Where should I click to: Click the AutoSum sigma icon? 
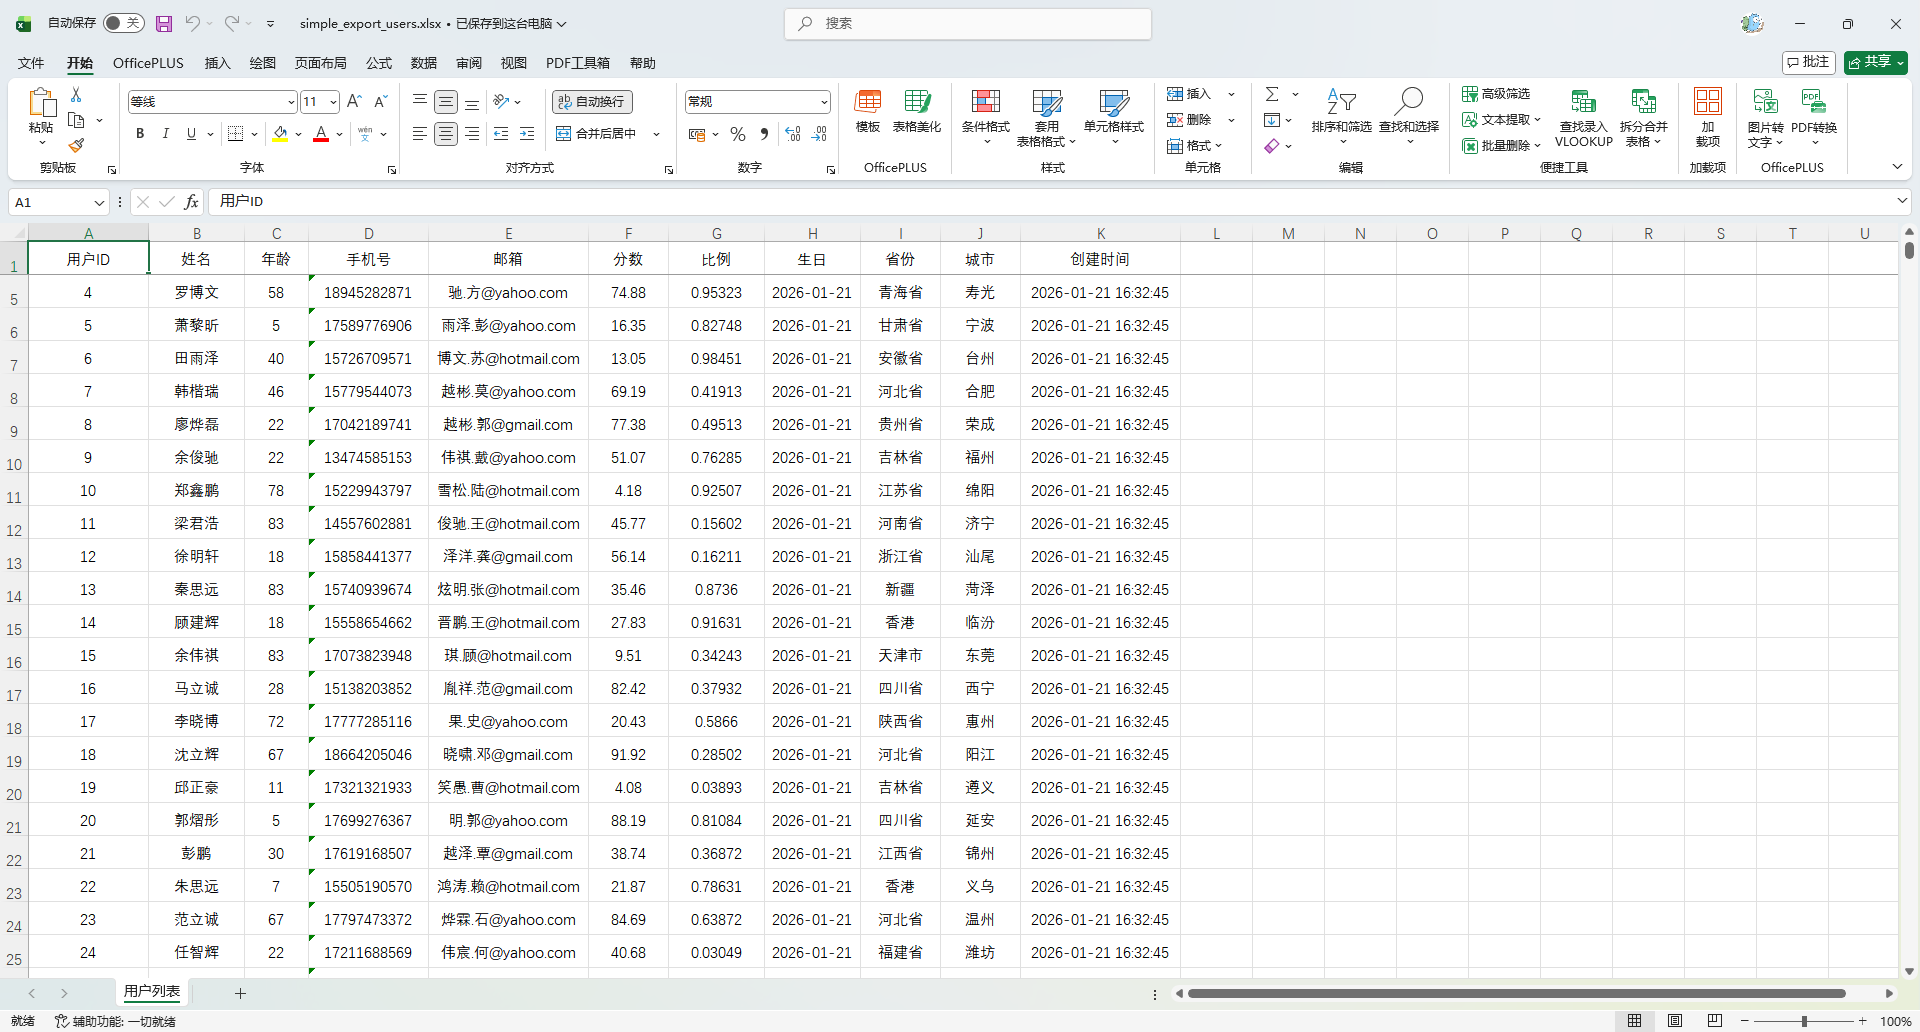(x=1272, y=94)
